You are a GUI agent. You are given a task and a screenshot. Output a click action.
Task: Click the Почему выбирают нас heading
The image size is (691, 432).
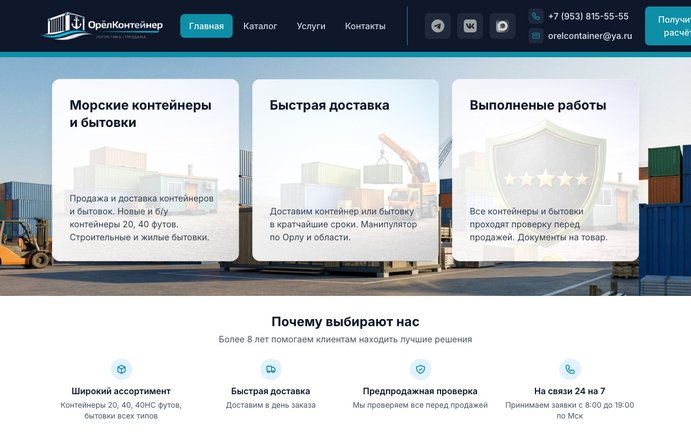[345, 322]
